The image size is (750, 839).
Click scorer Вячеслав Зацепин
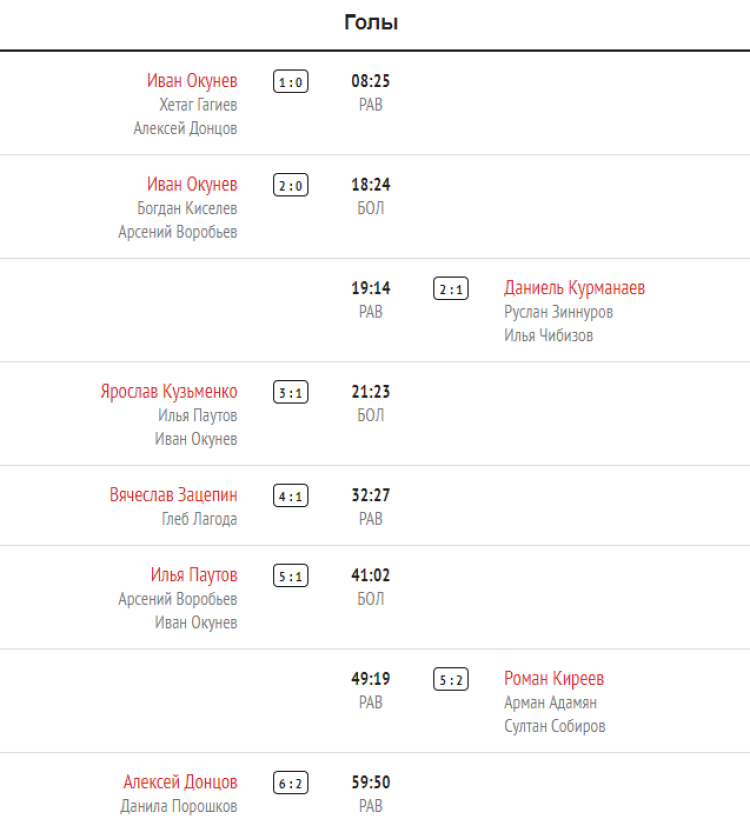pos(174,495)
